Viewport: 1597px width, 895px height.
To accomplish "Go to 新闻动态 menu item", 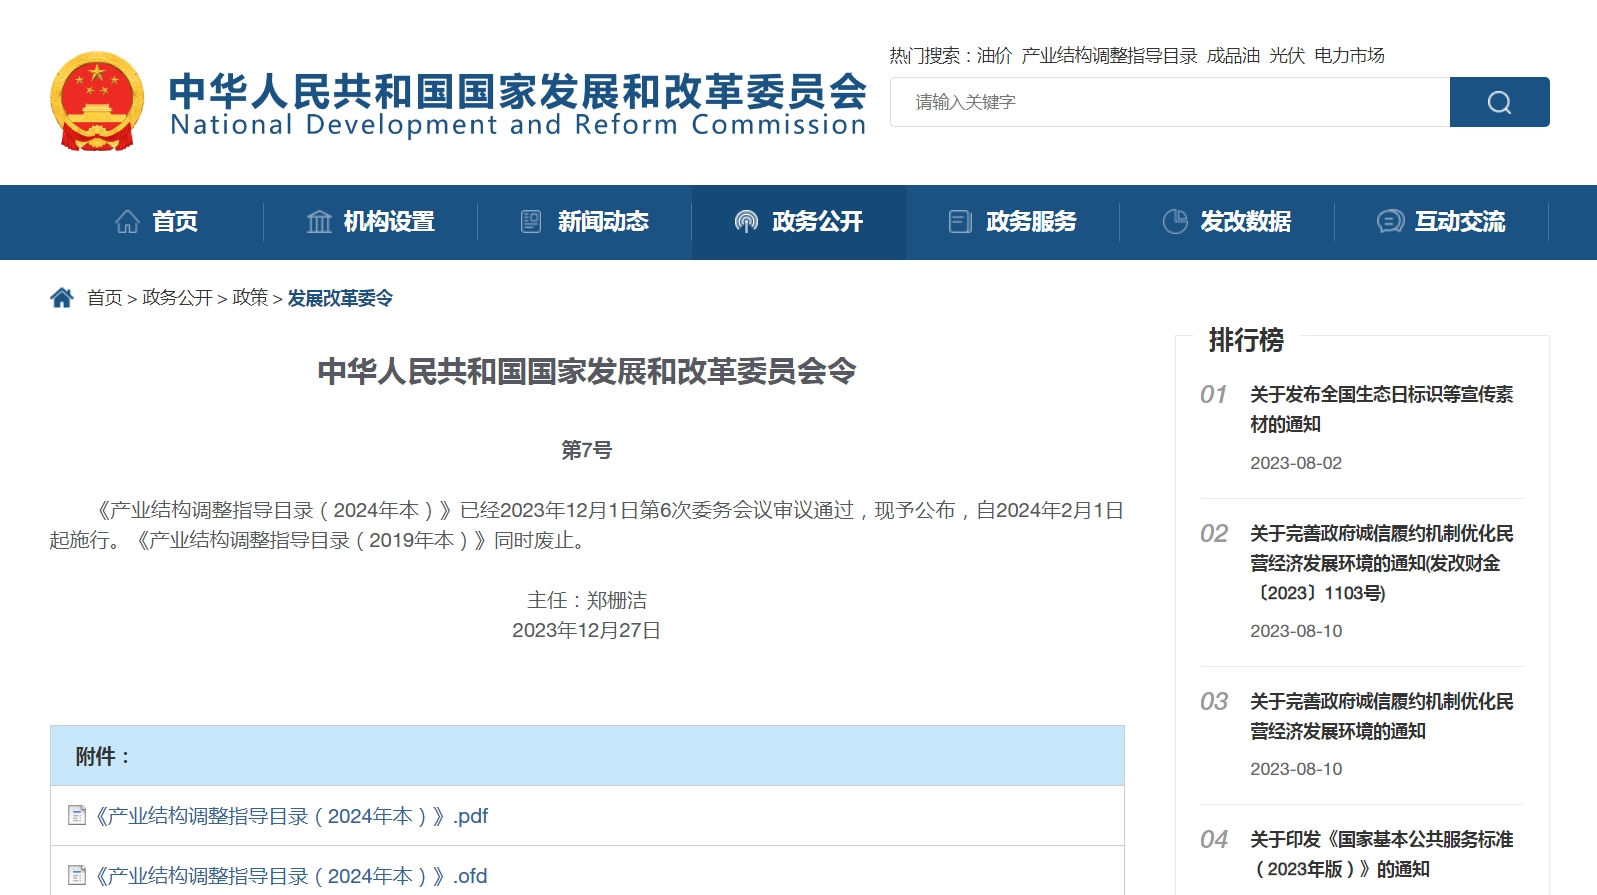I will pos(585,222).
